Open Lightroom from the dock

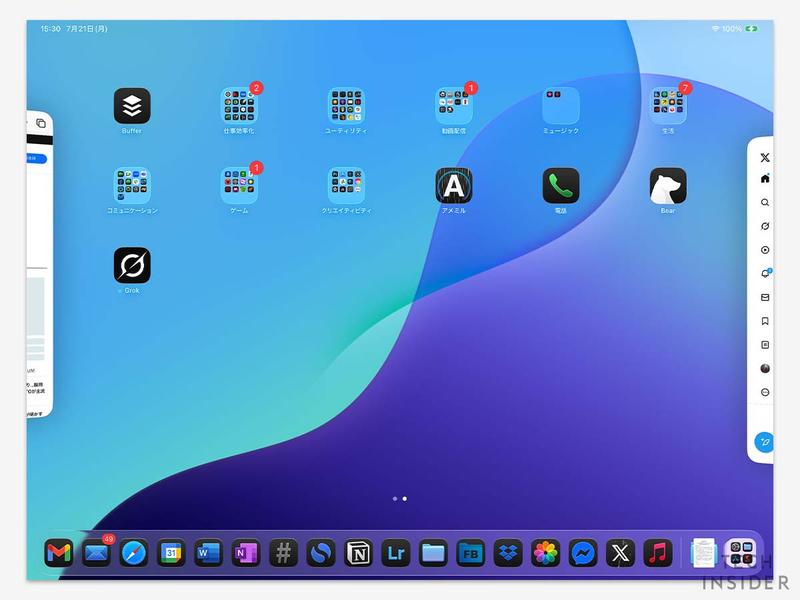coord(396,552)
